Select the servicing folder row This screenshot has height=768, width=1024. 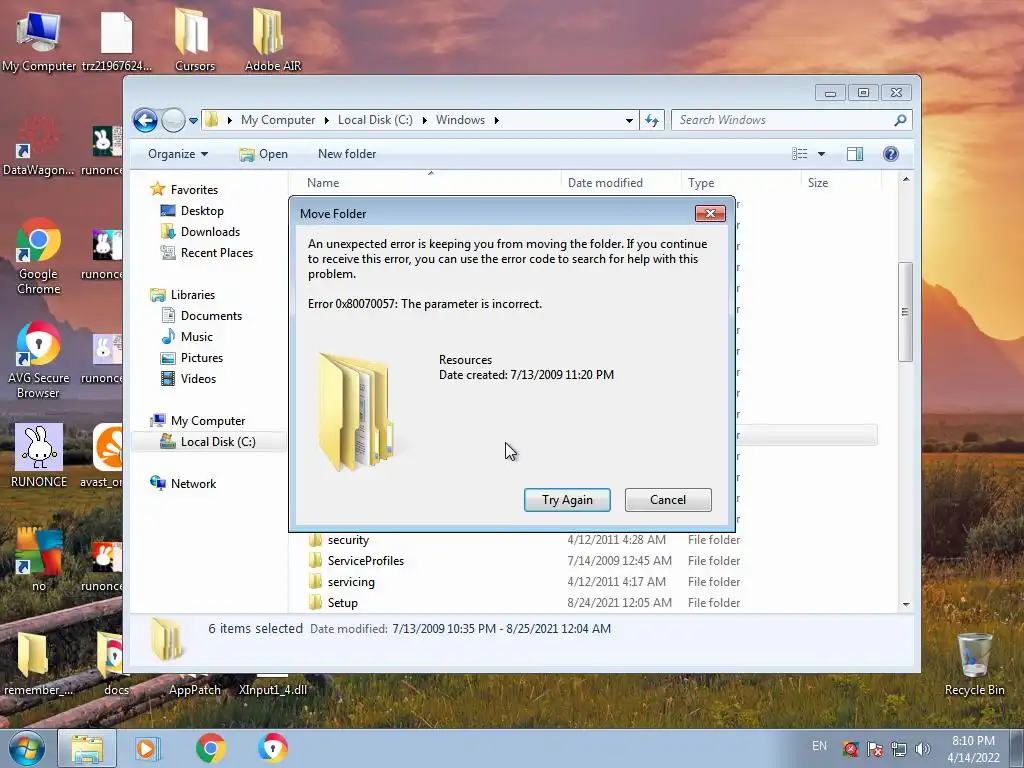click(592, 582)
